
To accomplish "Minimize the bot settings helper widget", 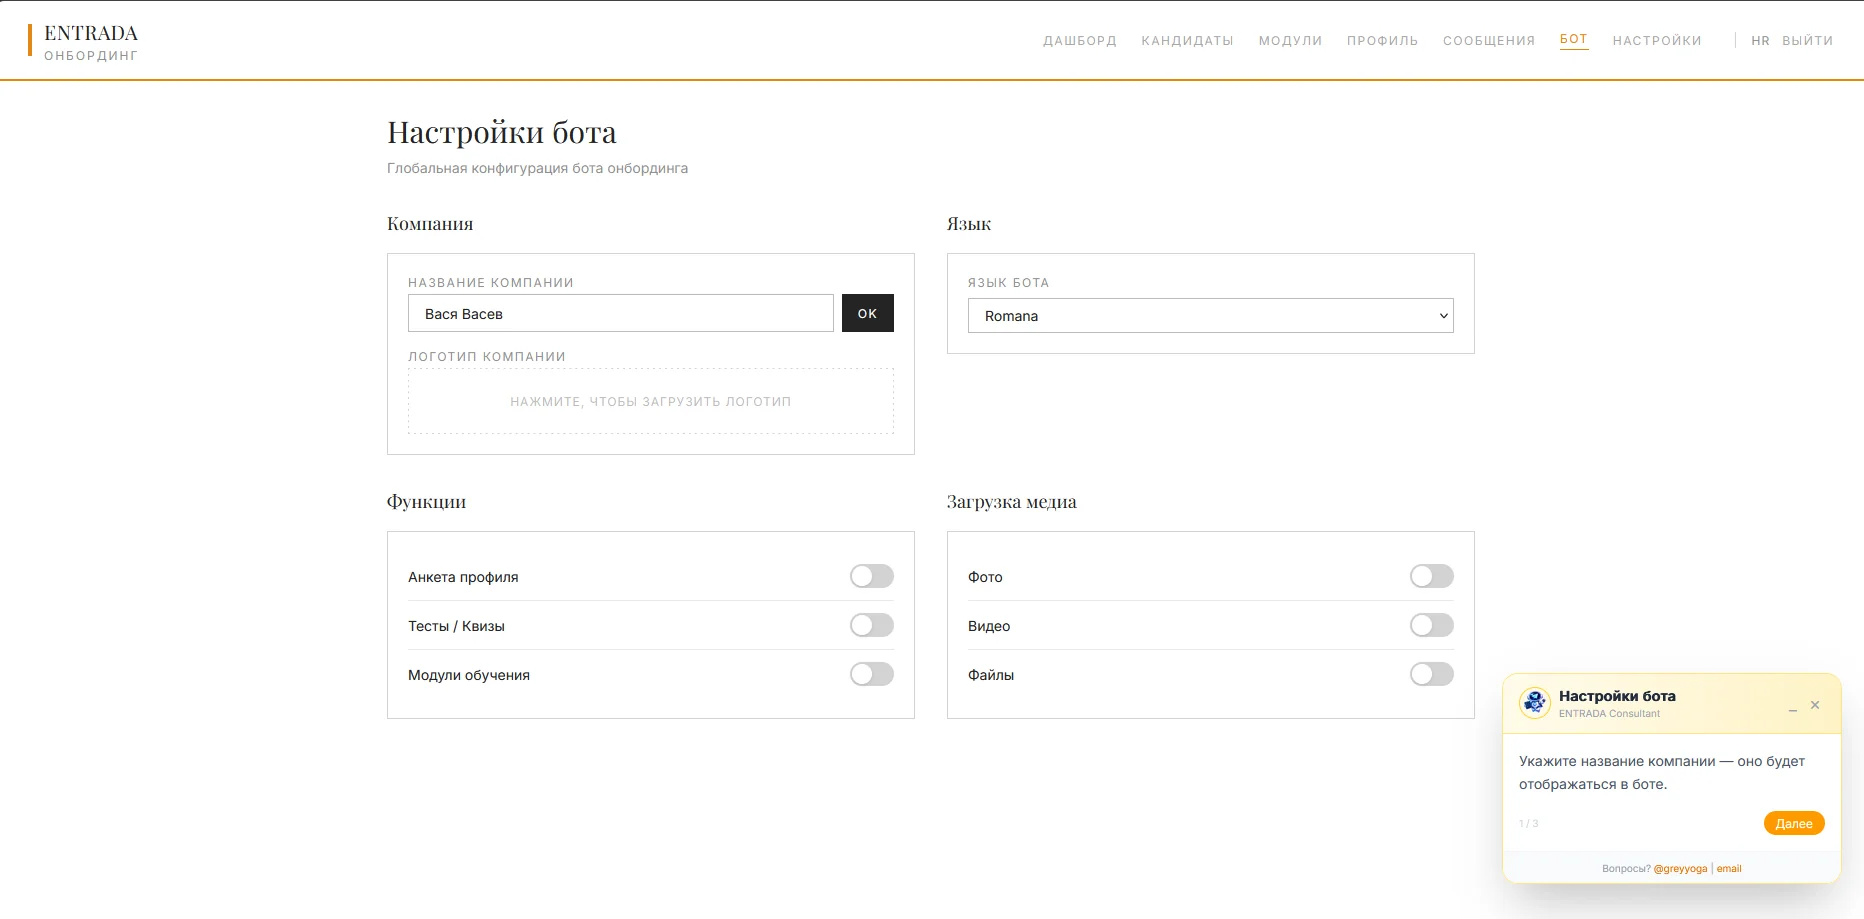I will click(1793, 706).
